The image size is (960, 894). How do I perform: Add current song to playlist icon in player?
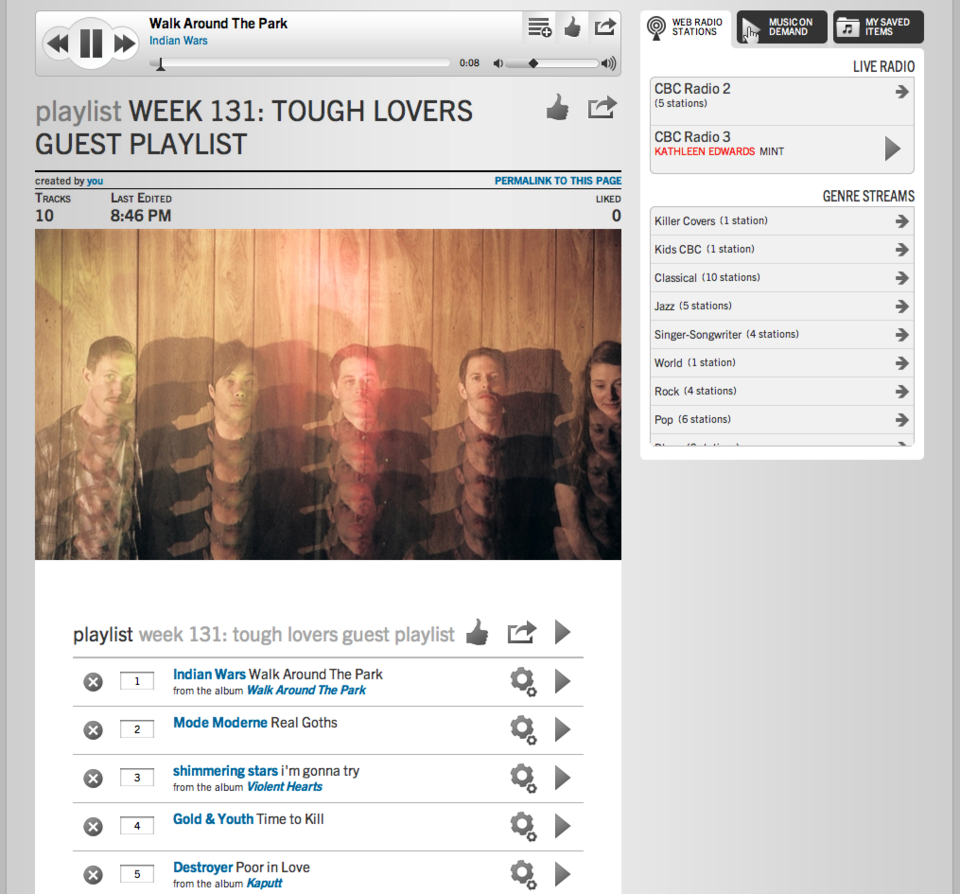pyautogui.click(x=539, y=27)
